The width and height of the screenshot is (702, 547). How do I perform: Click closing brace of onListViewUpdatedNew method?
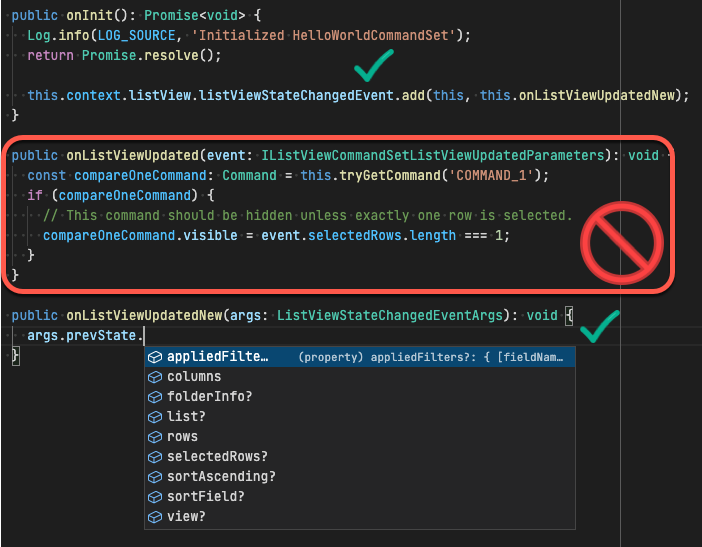[15, 356]
